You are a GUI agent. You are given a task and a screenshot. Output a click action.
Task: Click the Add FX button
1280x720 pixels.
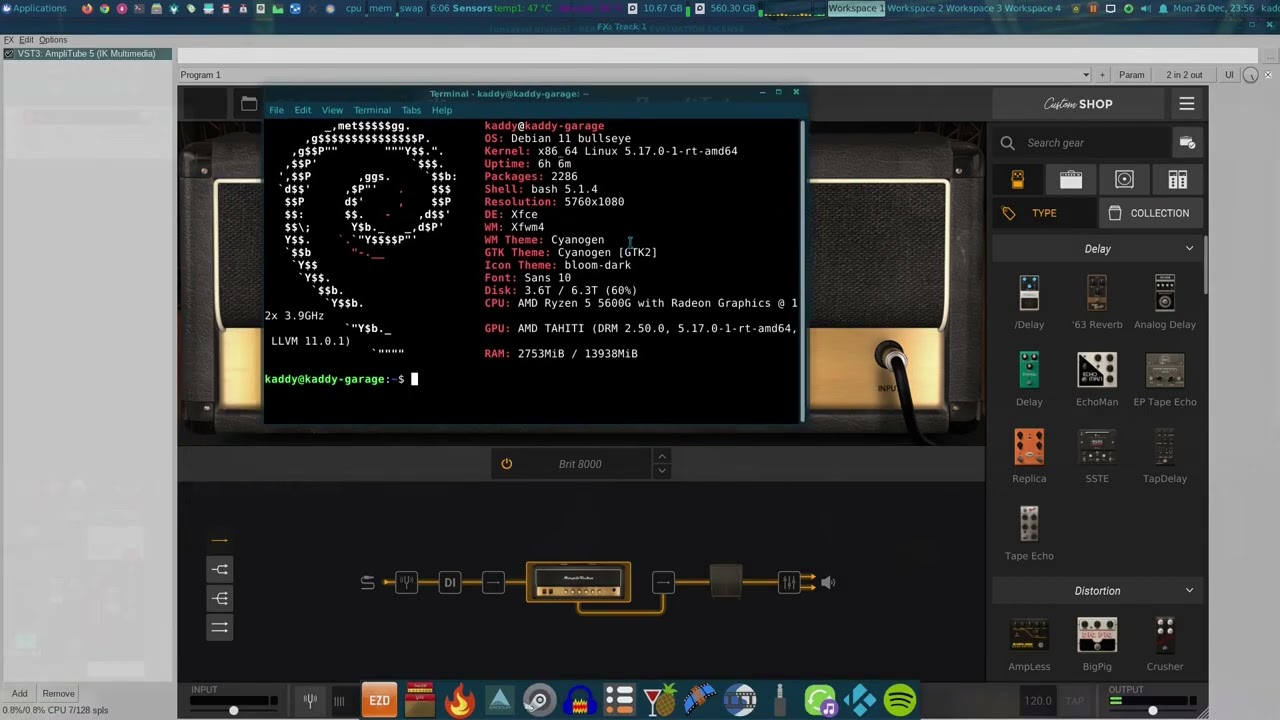(x=19, y=693)
